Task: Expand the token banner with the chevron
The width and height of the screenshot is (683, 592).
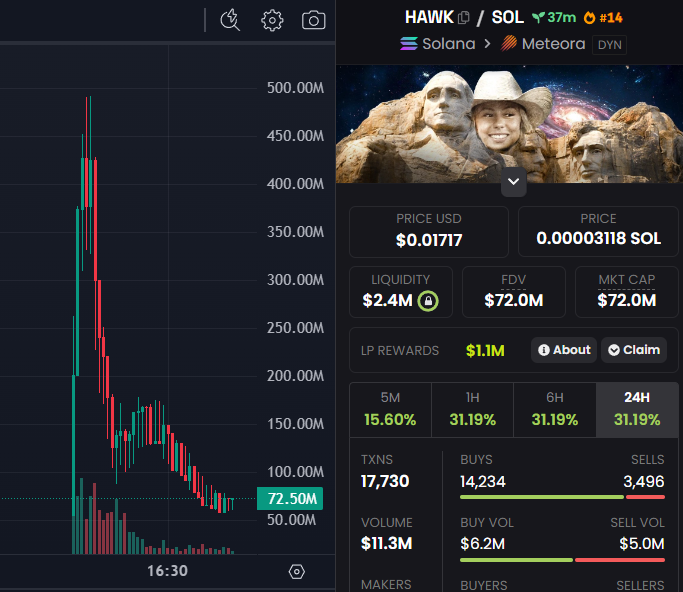Action: 514,181
